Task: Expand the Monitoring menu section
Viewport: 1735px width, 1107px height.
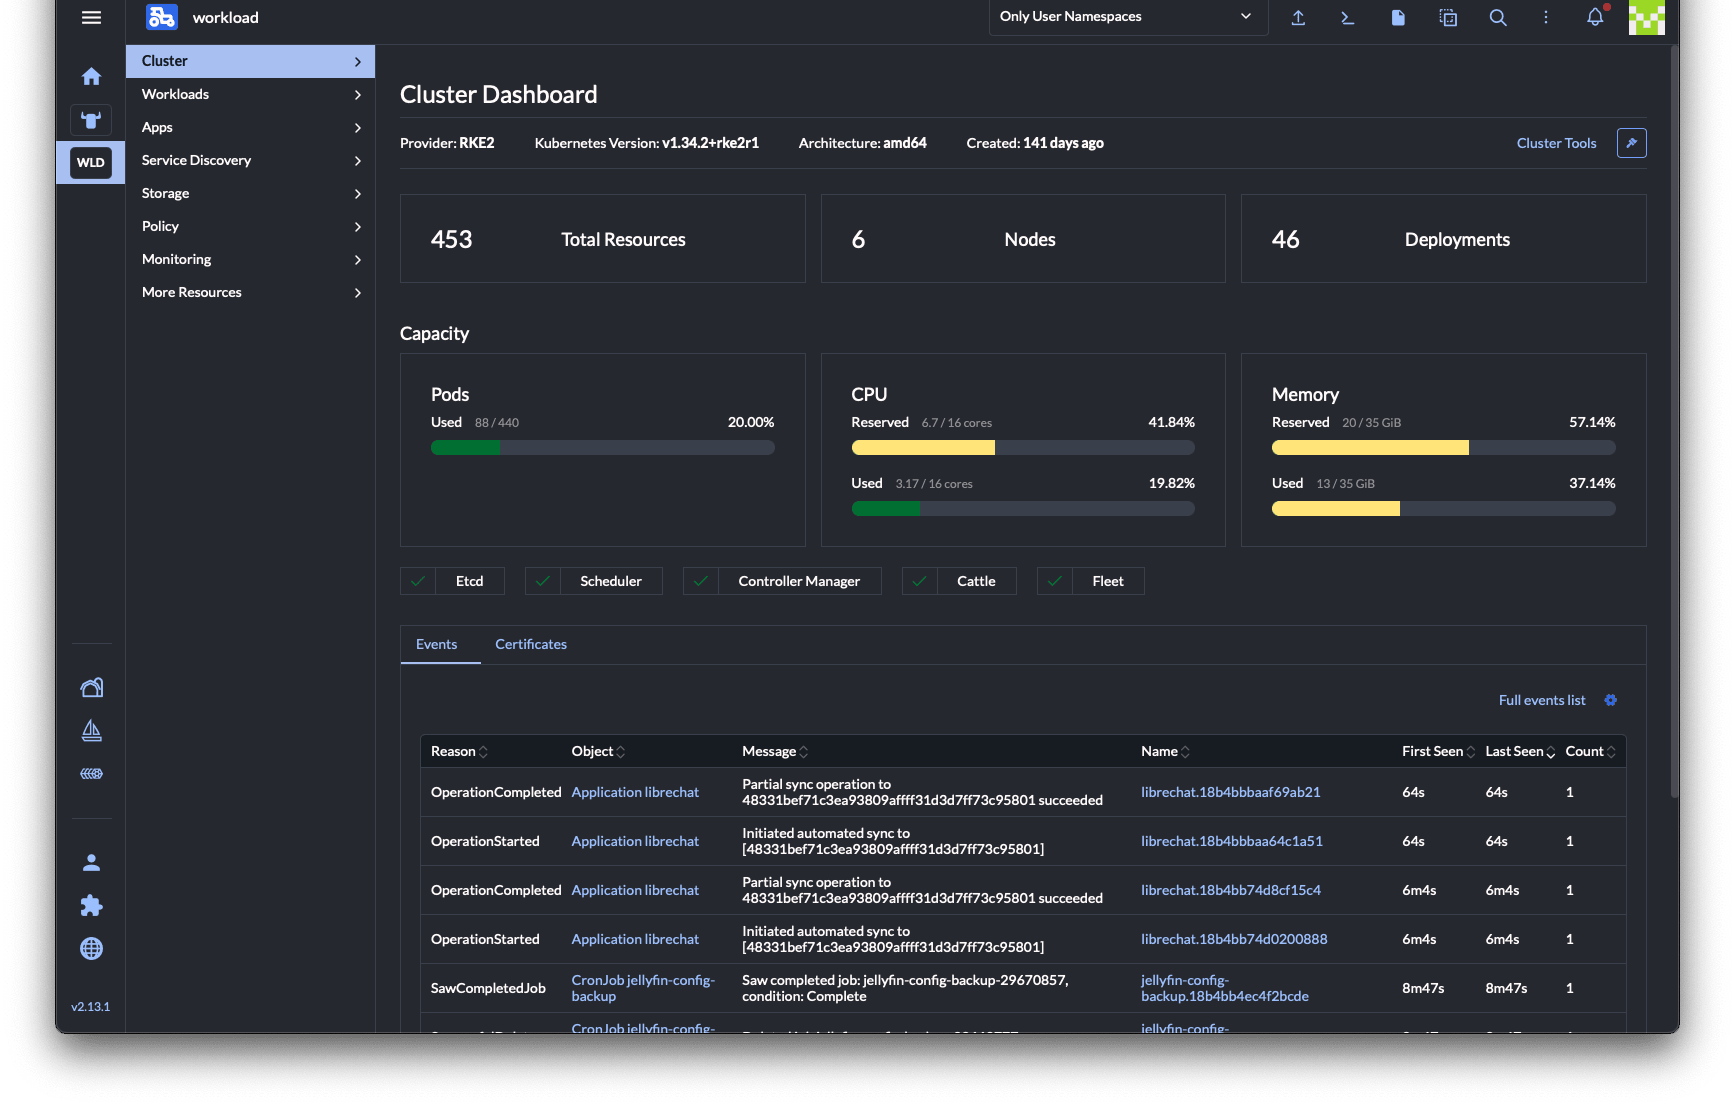Action: coord(250,259)
